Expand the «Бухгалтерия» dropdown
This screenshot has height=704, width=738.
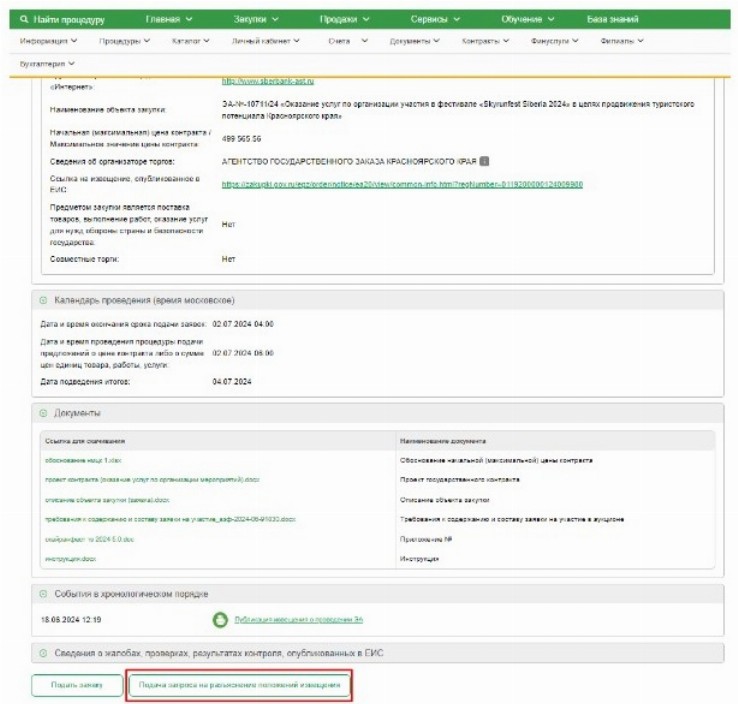(x=47, y=64)
